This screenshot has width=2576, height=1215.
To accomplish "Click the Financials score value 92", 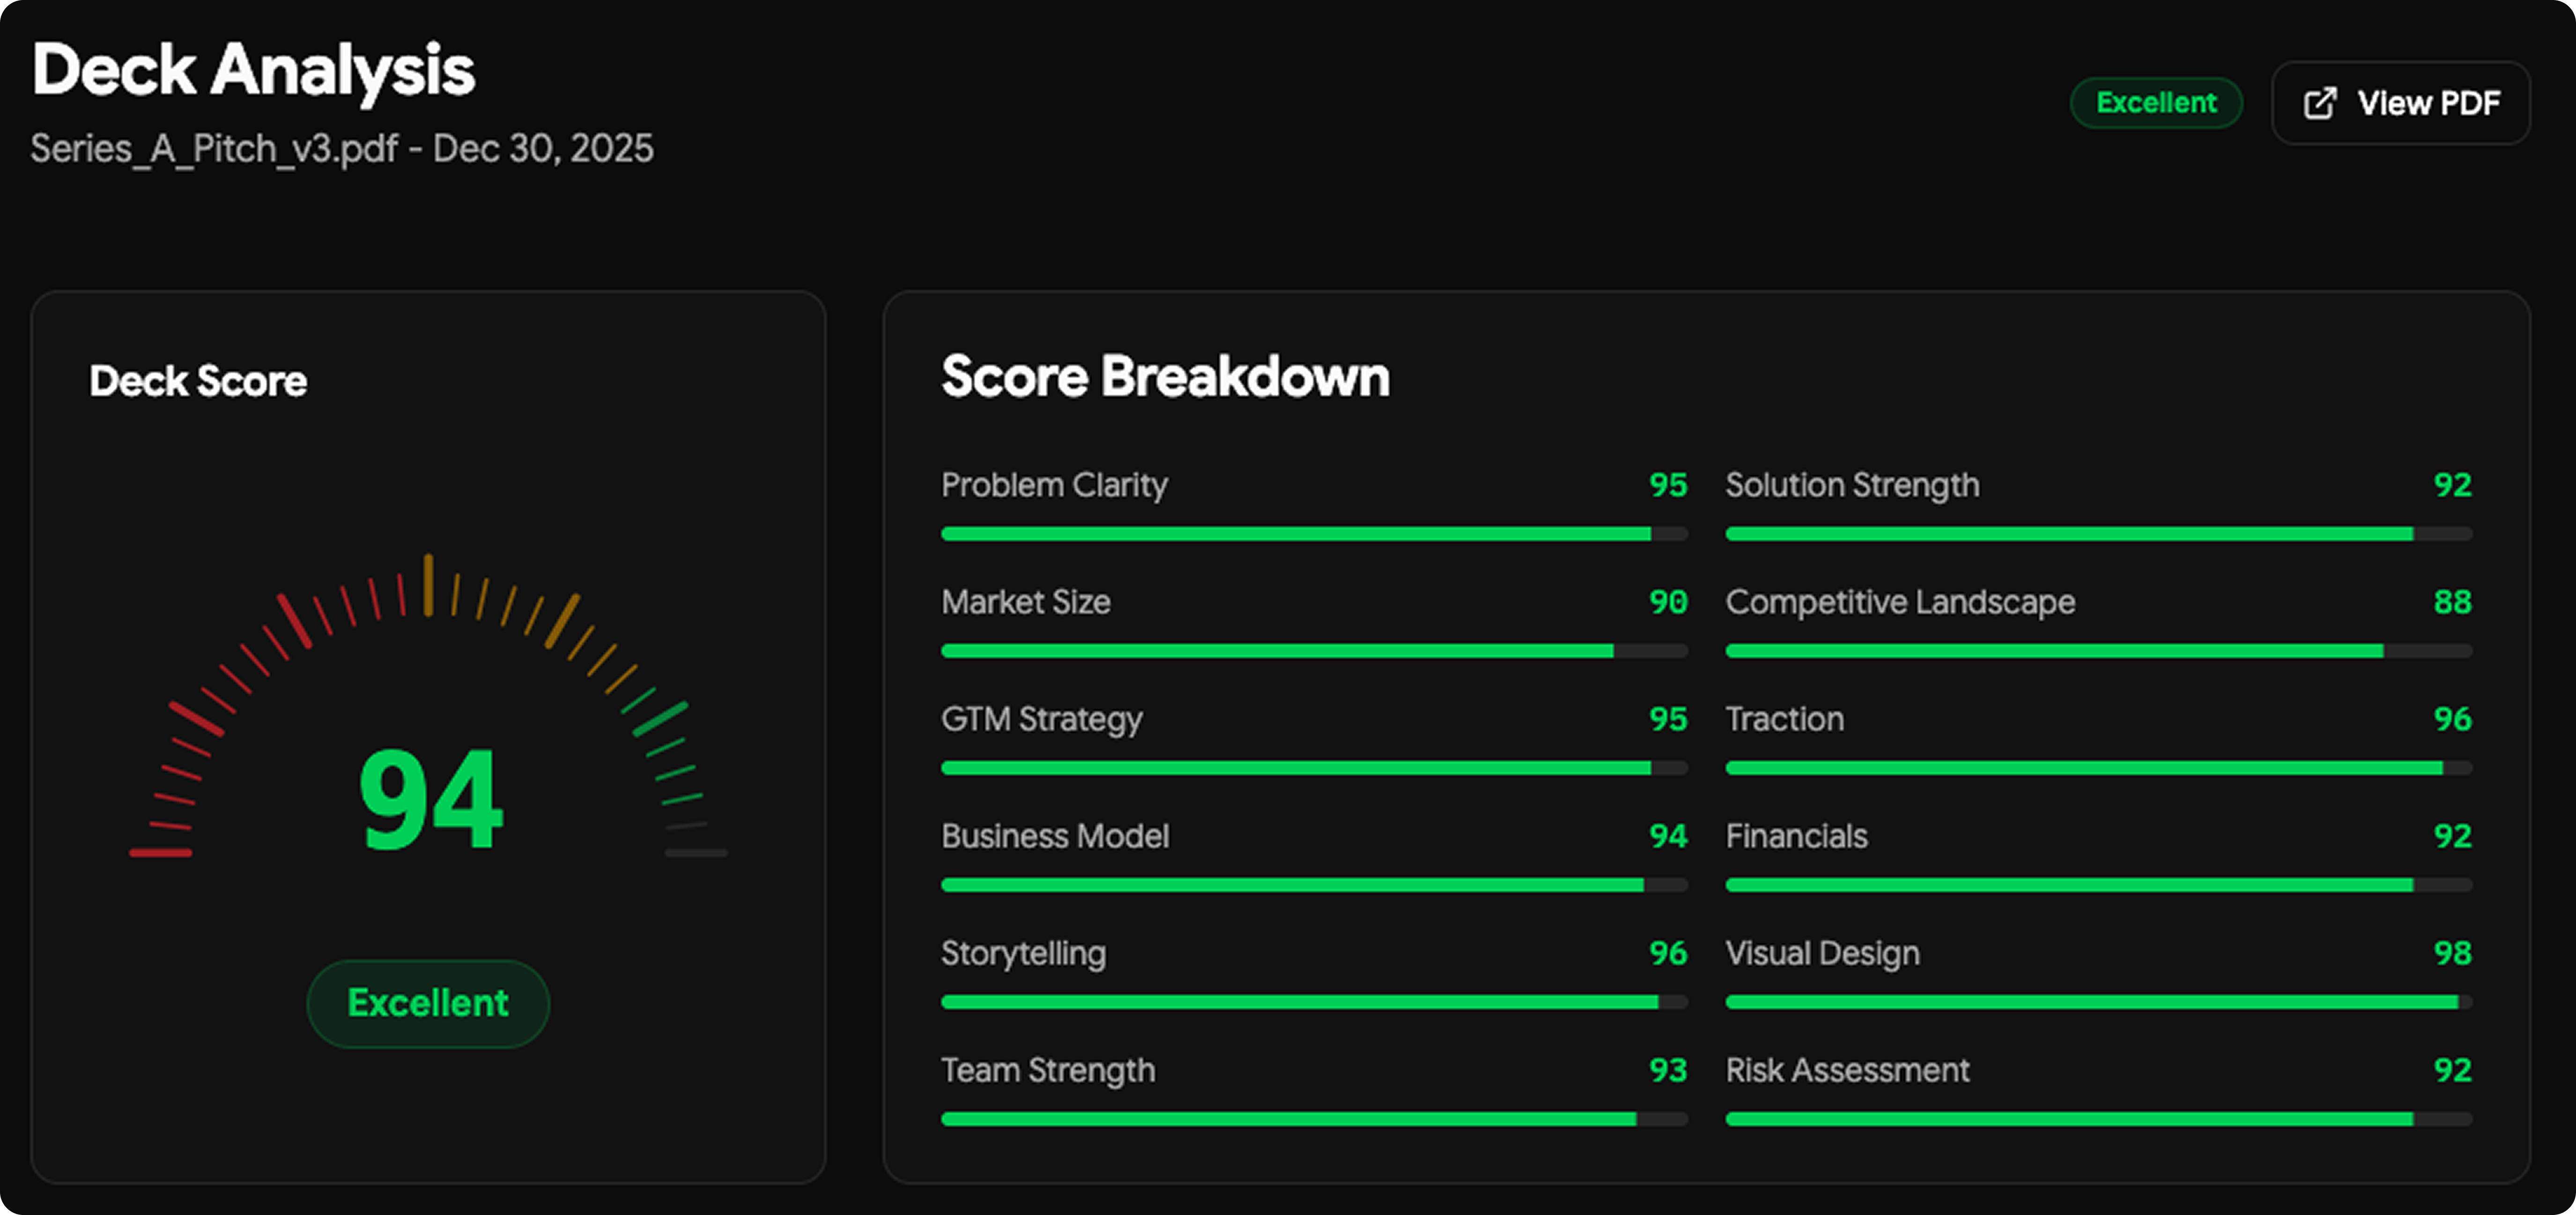I will point(2452,836).
